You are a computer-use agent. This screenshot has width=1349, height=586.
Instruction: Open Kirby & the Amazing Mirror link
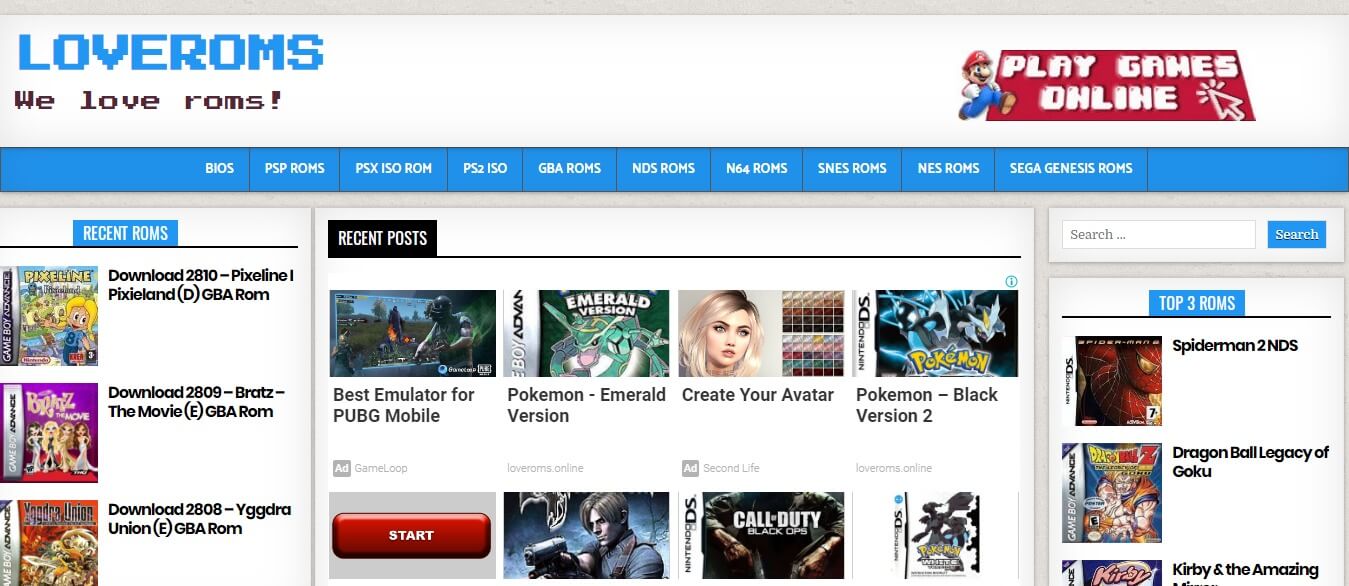1245,573
